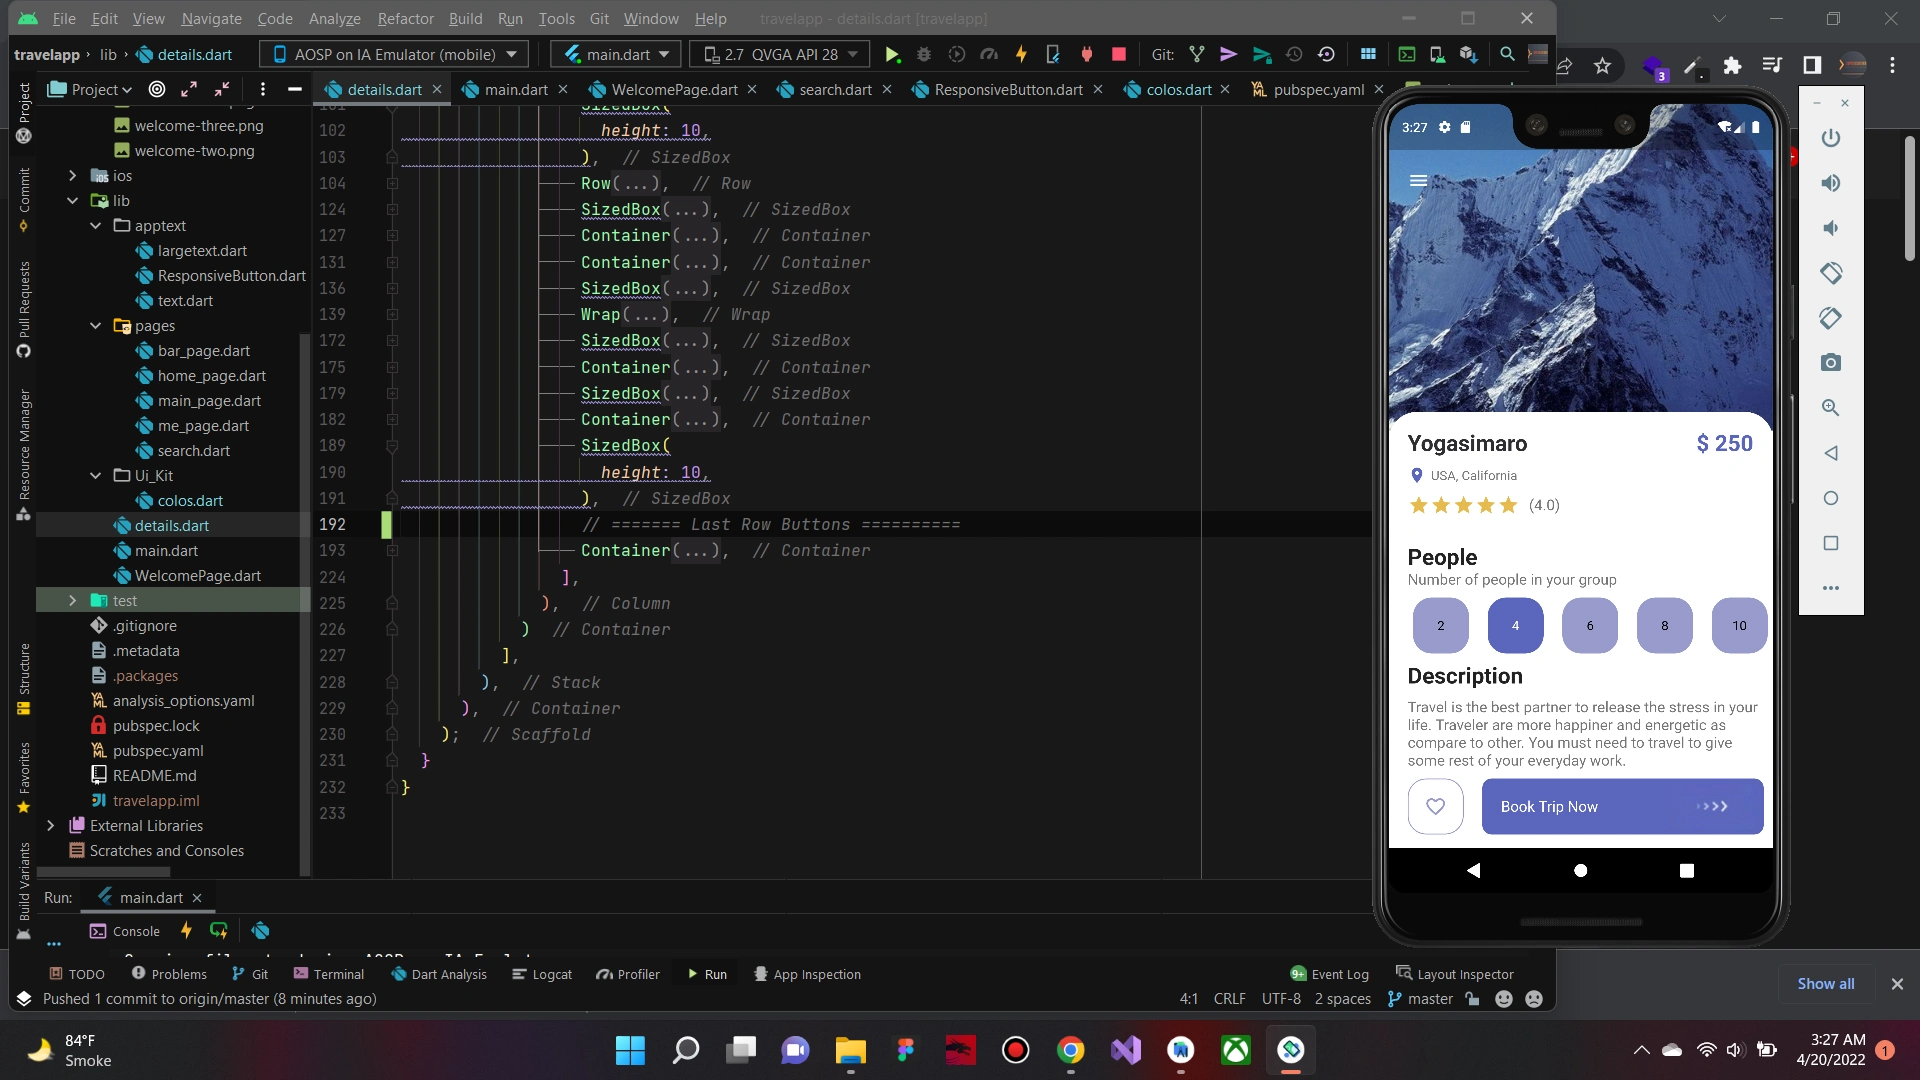1920x1080 pixels.
Task: Switch to the WelcomePage.dart editor tab
Action: 674,90
